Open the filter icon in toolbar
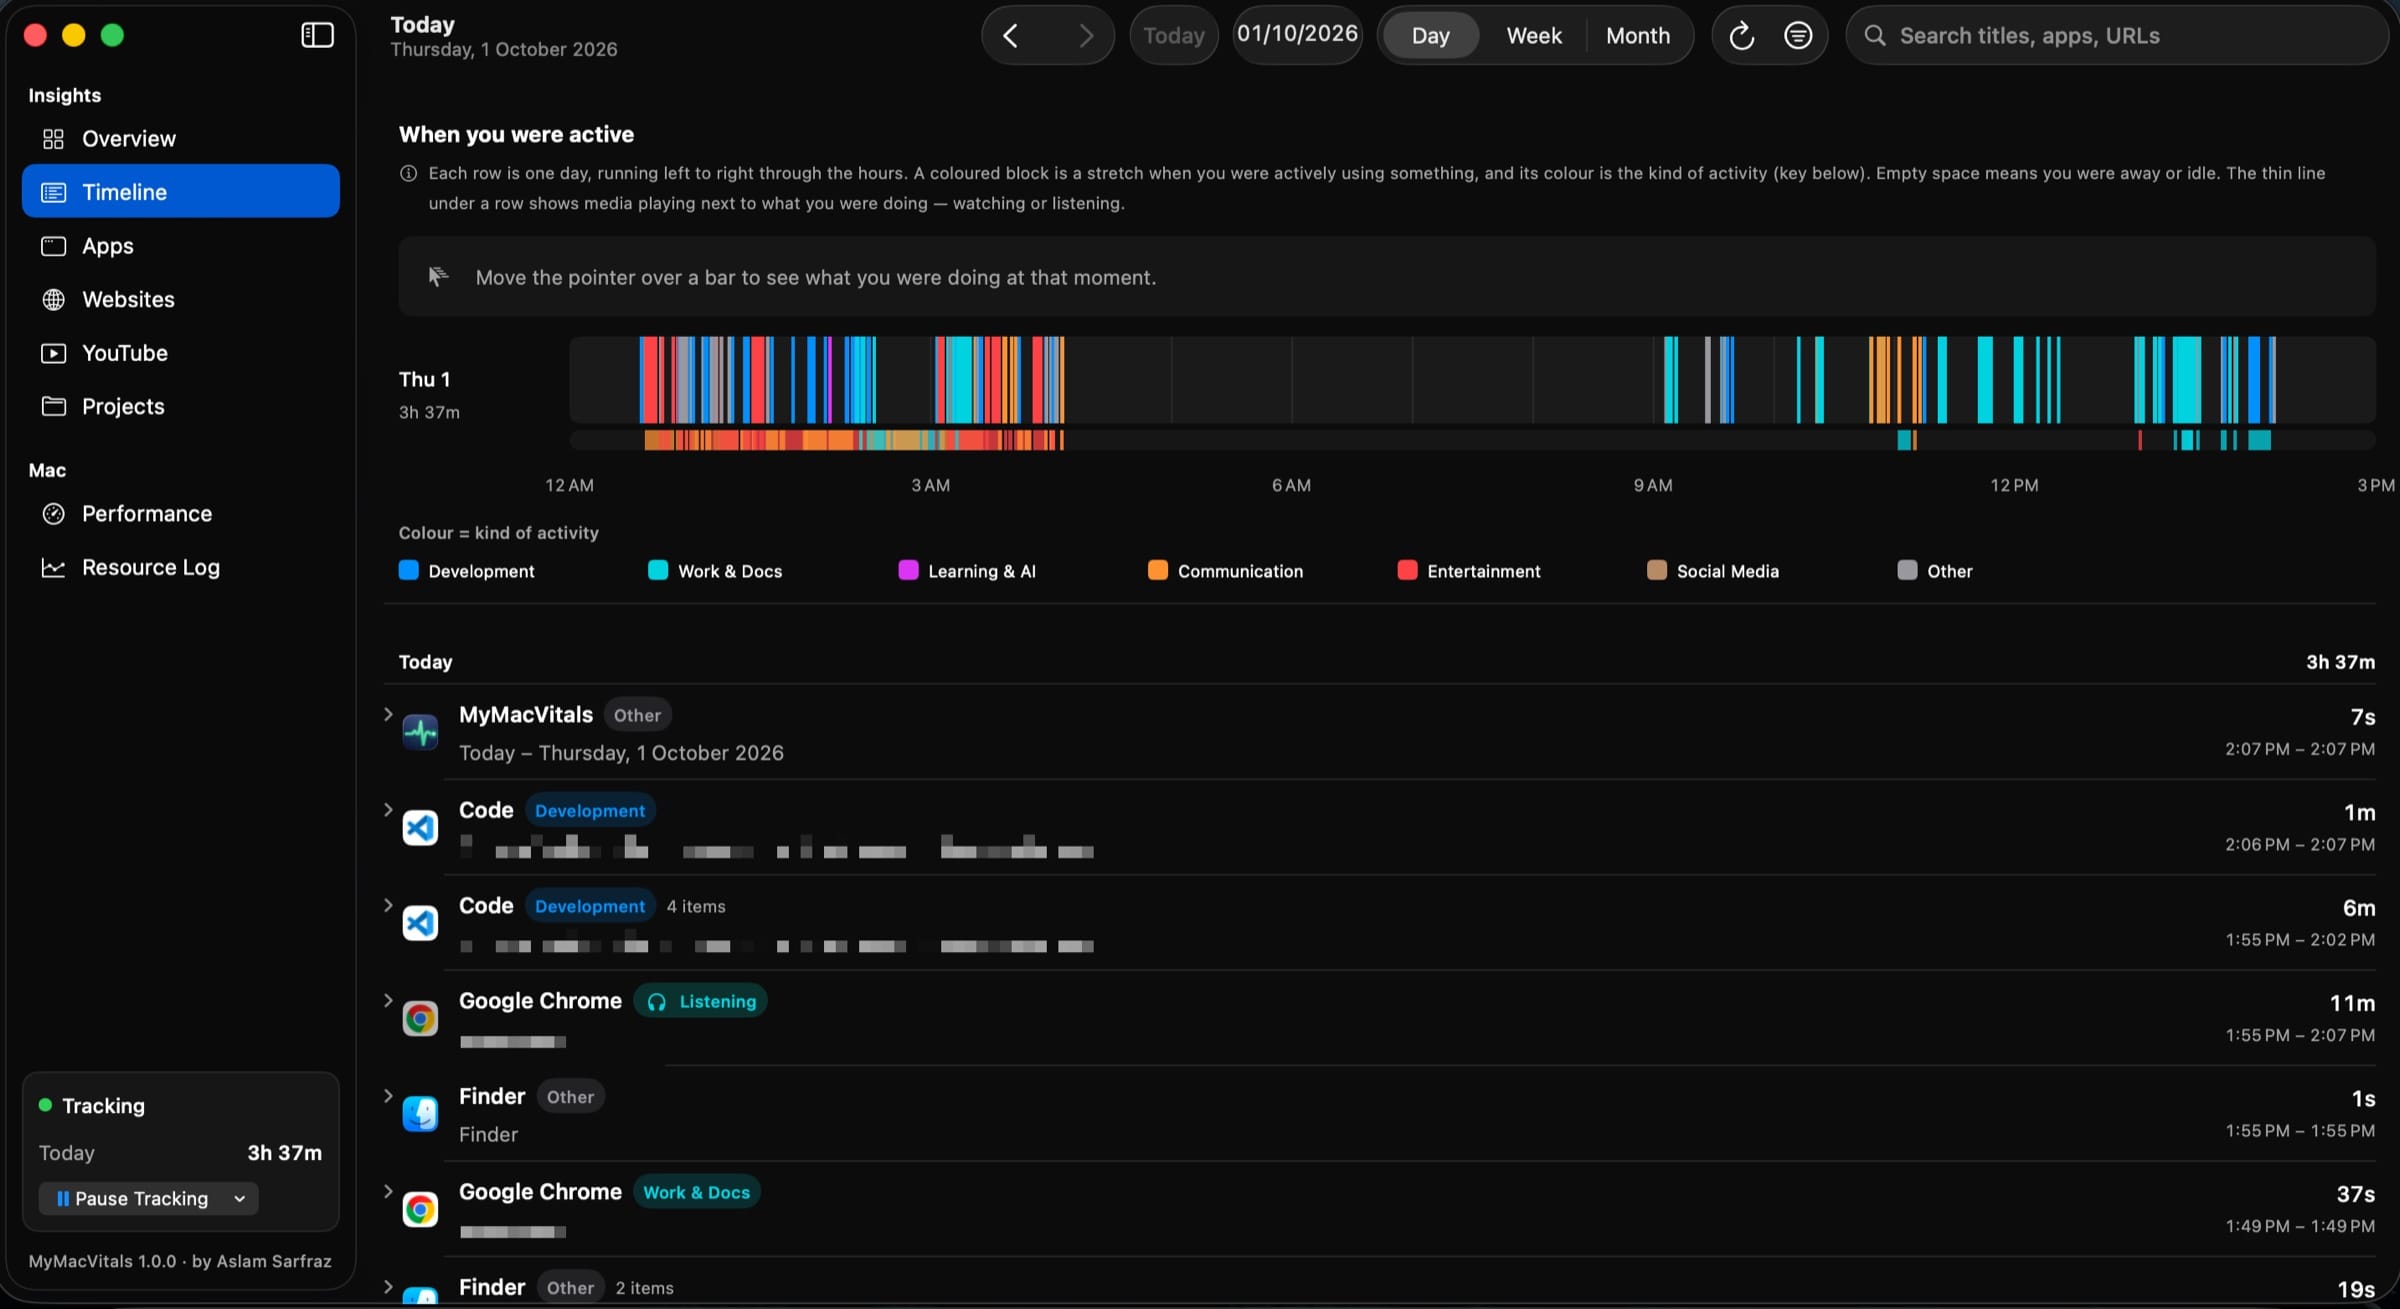 click(x=1797, y=36)
